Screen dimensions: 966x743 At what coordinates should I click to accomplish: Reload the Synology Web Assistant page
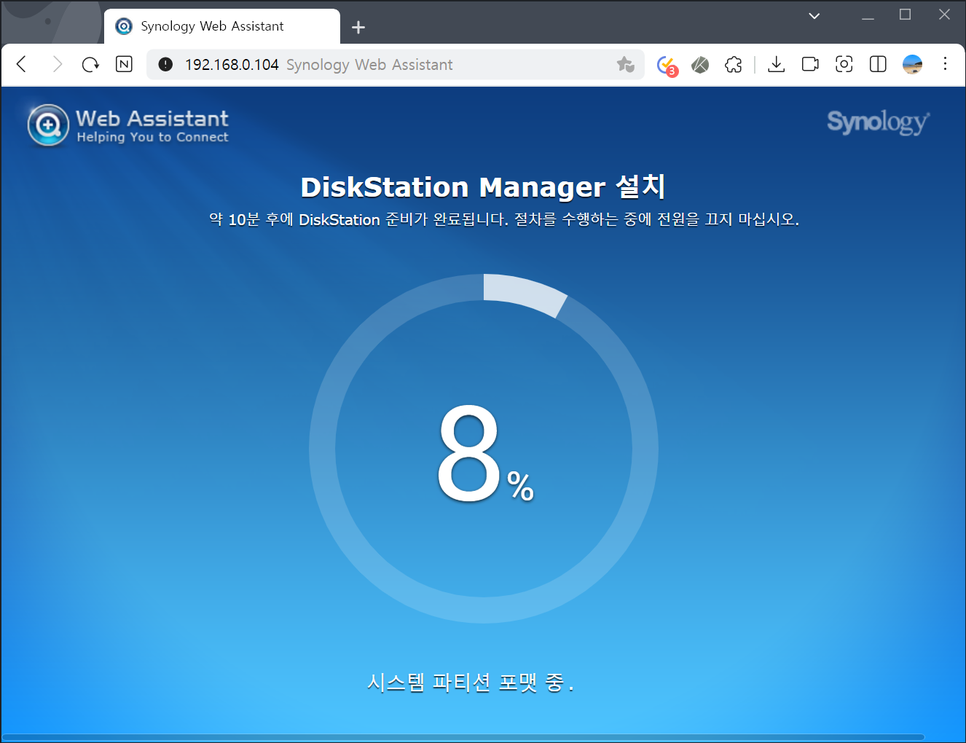[91, 64]
